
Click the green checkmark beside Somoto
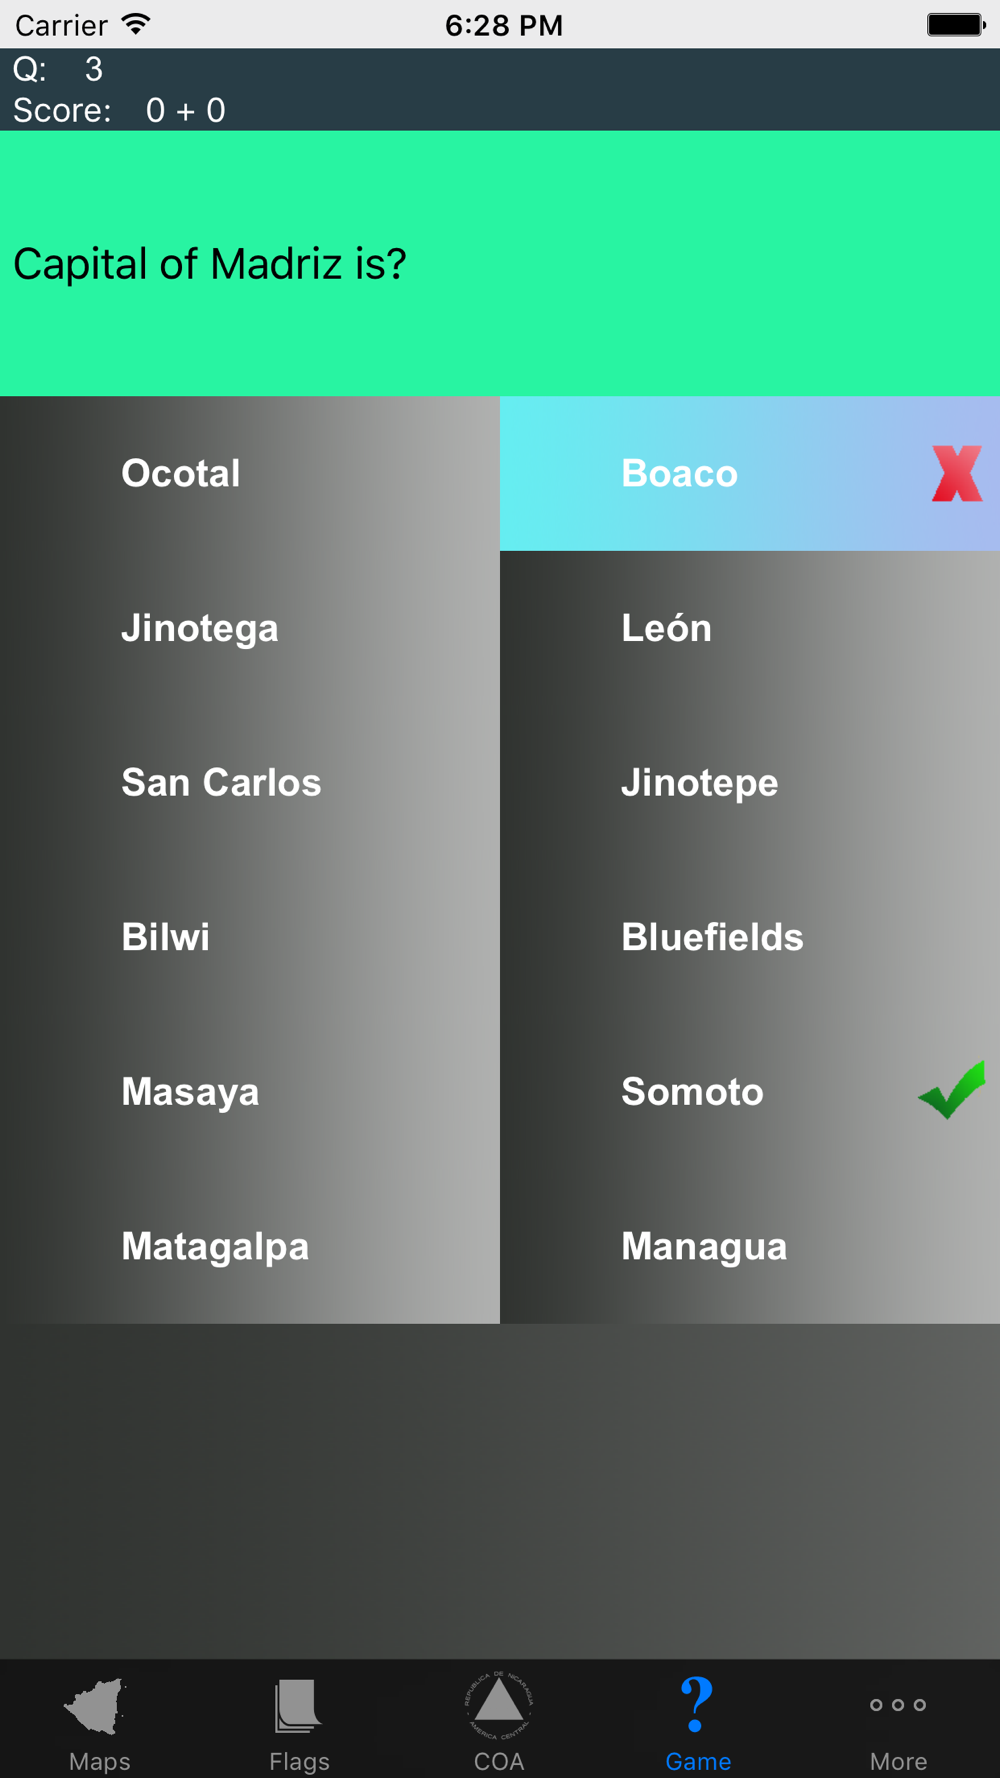pos(952,1090)
